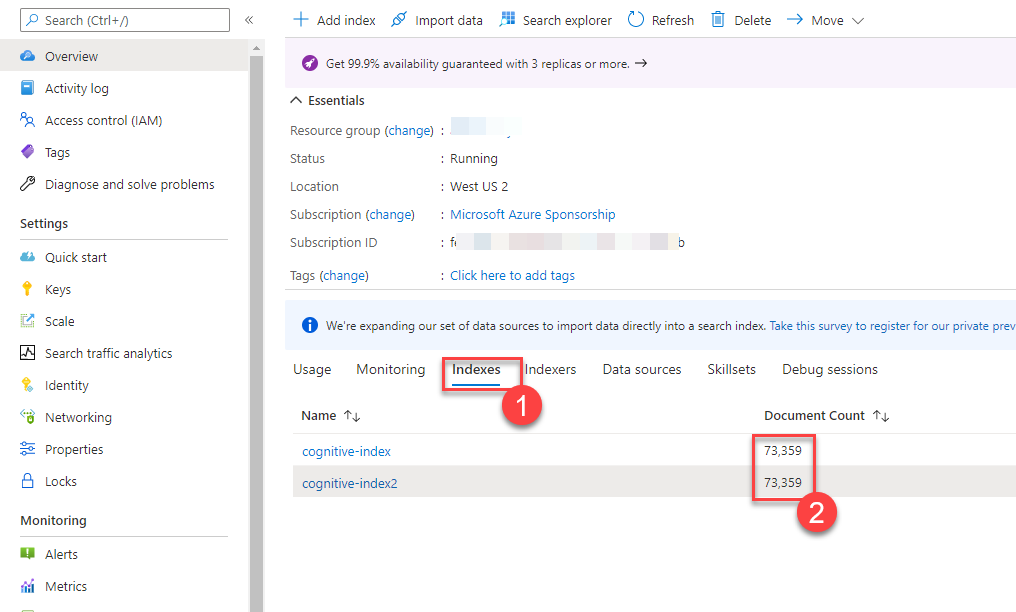Click here to add tags
The height and width of the screenshot is (612, 1016).
511,275
